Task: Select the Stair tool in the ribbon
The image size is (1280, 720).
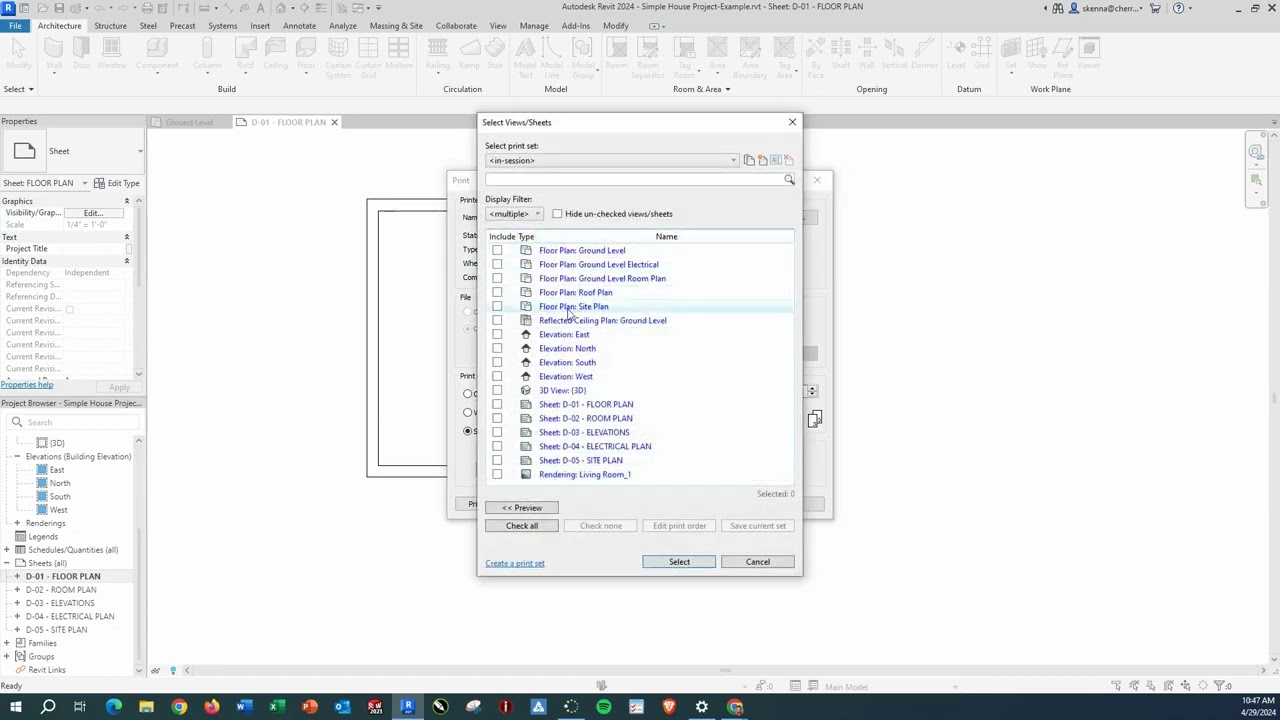Action: coord(495,54)
